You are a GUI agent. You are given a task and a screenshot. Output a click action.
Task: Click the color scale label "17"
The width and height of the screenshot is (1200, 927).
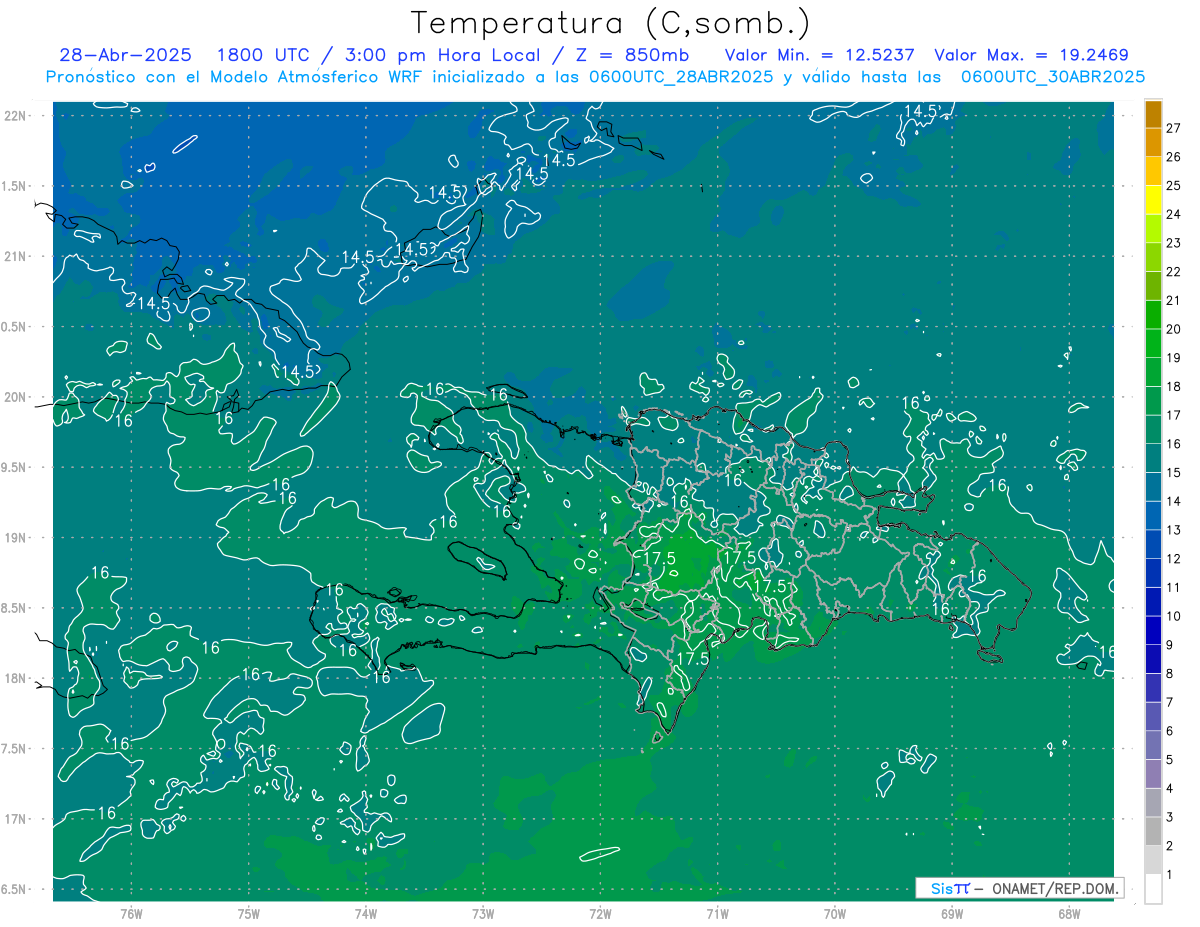[1174, 415]
